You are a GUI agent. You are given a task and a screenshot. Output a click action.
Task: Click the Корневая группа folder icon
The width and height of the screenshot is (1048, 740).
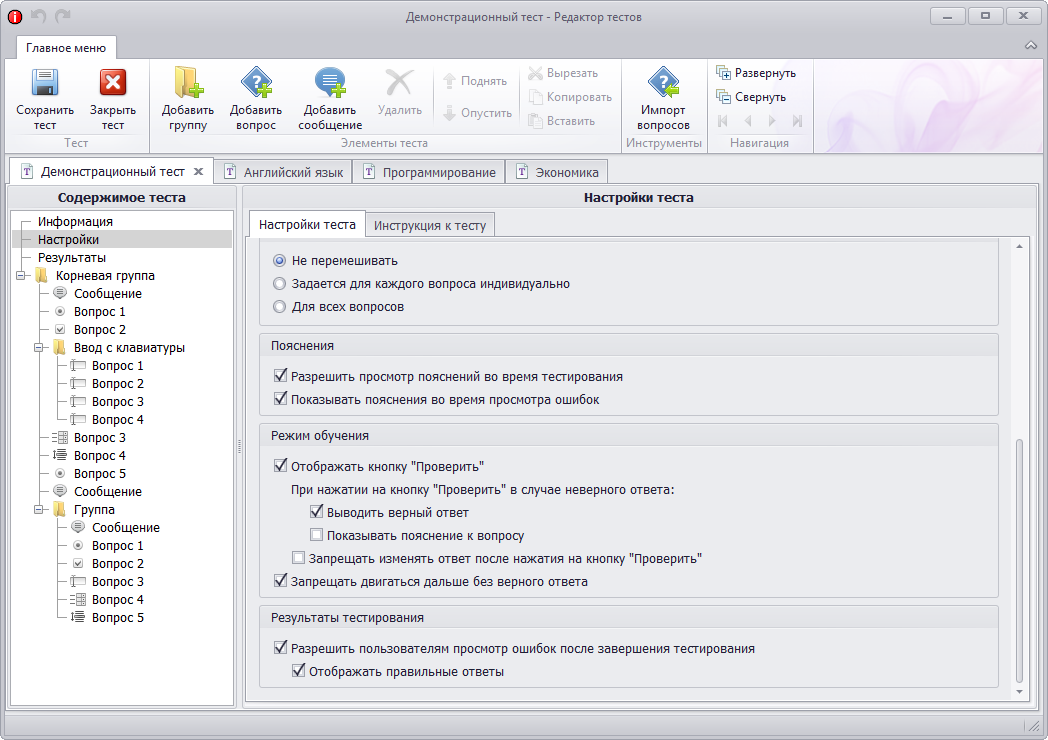[41, 275]
